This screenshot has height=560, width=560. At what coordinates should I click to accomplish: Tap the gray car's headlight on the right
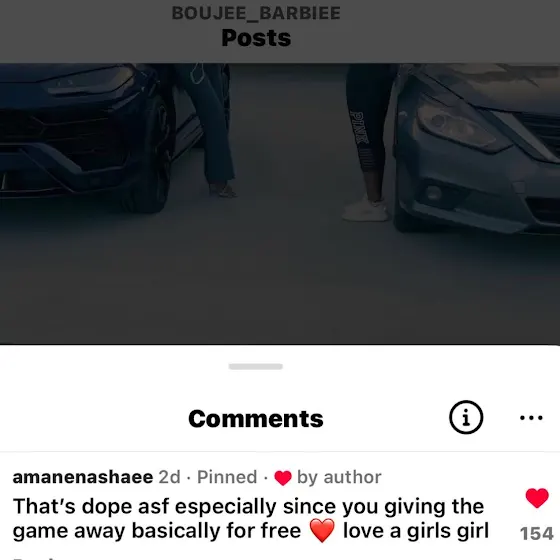pyautogui.click(x=461, y=122)
